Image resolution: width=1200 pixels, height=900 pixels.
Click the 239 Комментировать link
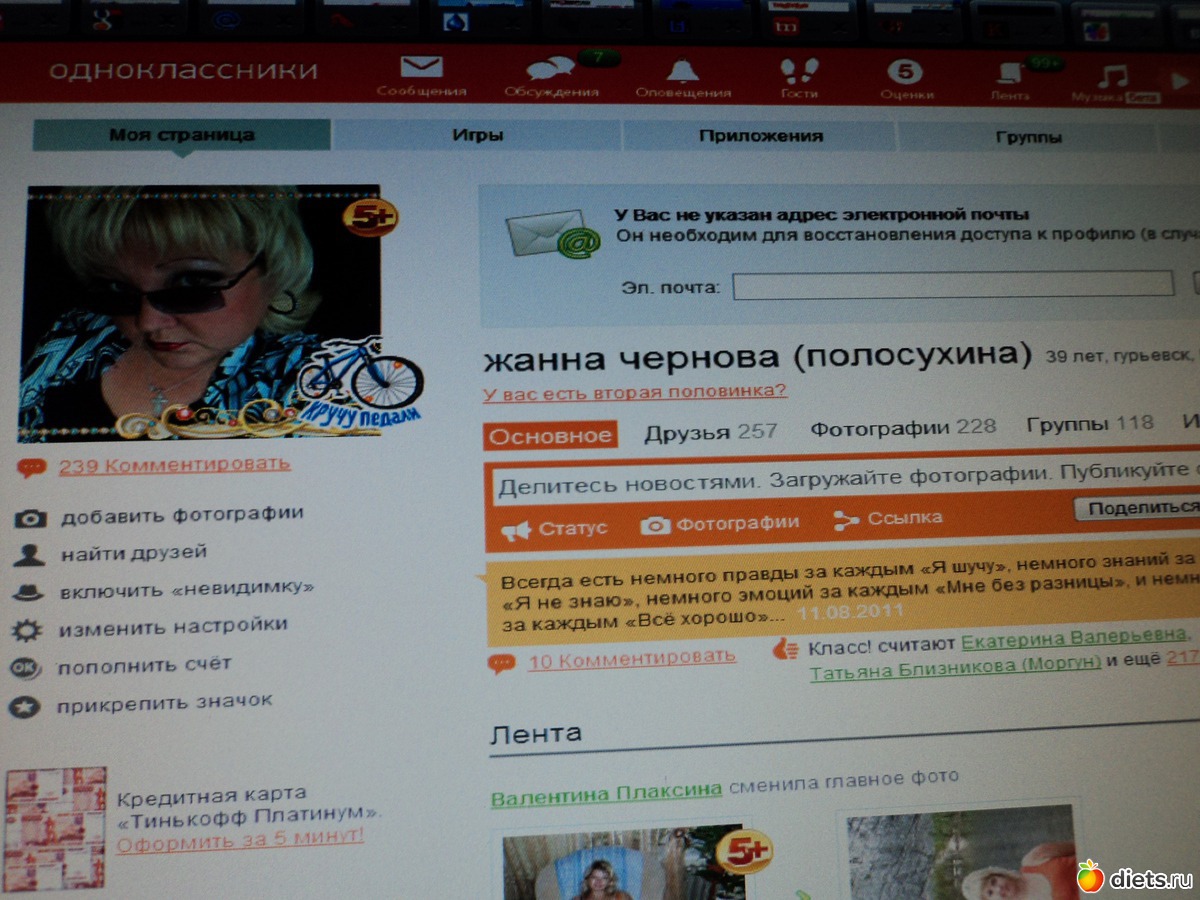pos(174,464)
